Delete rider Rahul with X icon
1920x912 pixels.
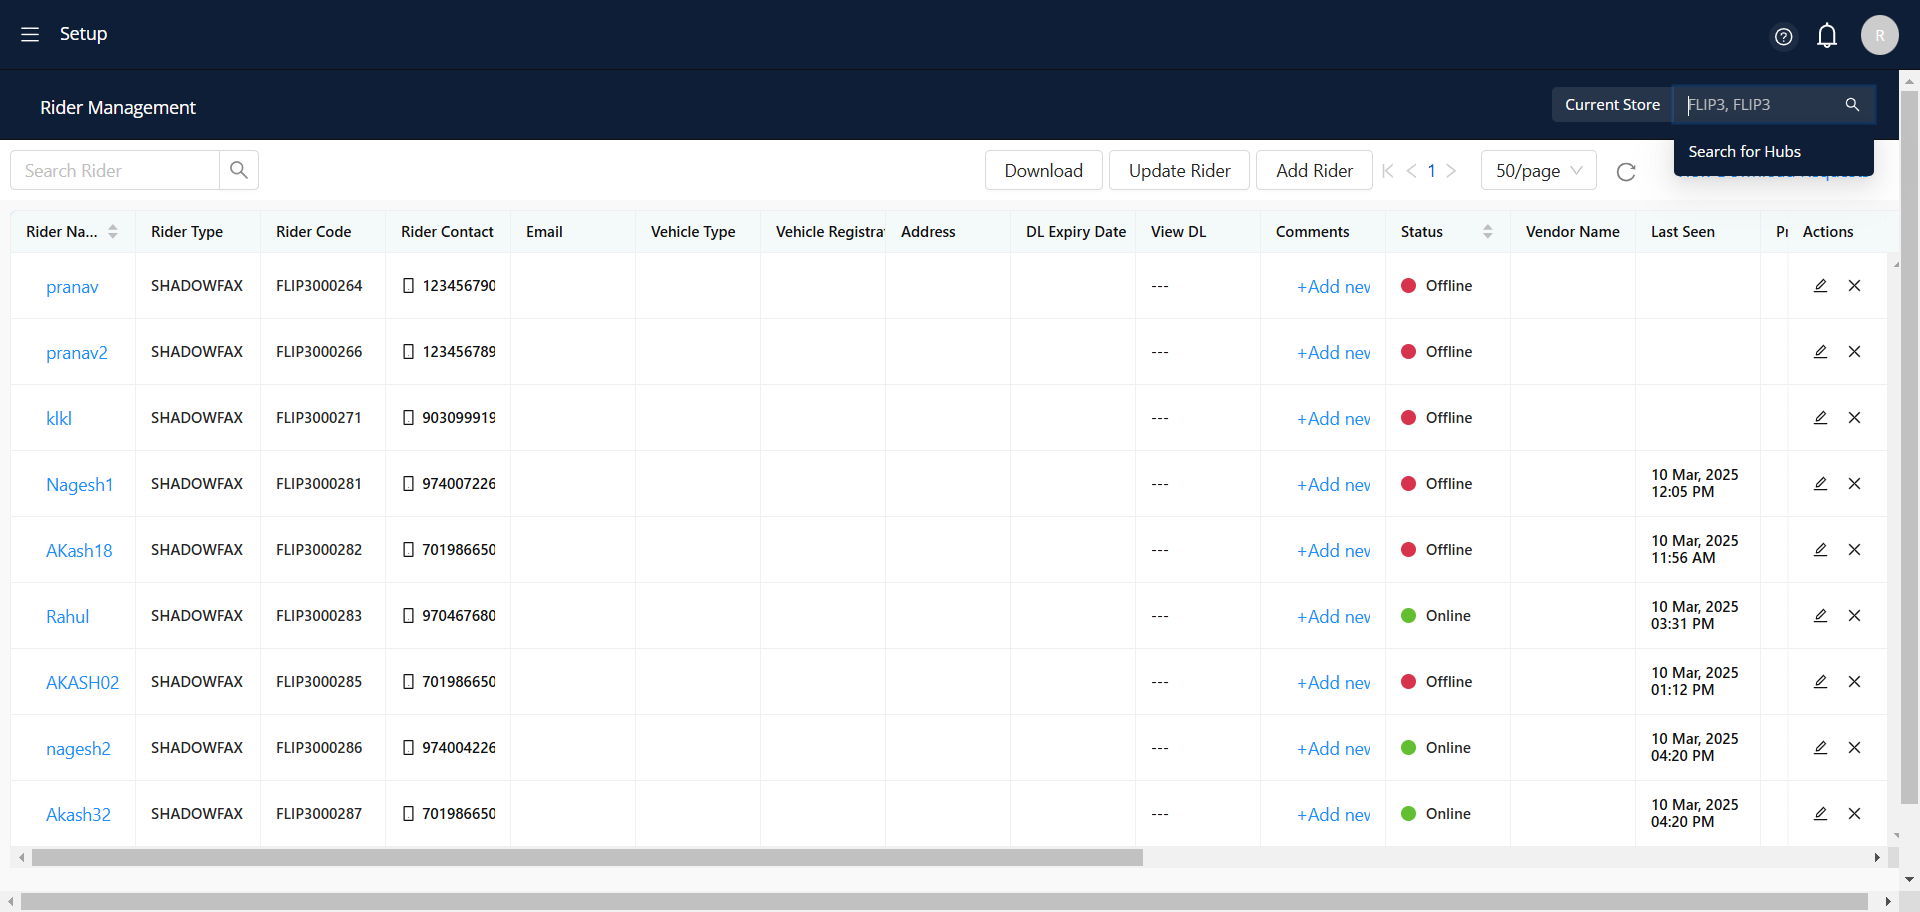[x=1854, y=615]
